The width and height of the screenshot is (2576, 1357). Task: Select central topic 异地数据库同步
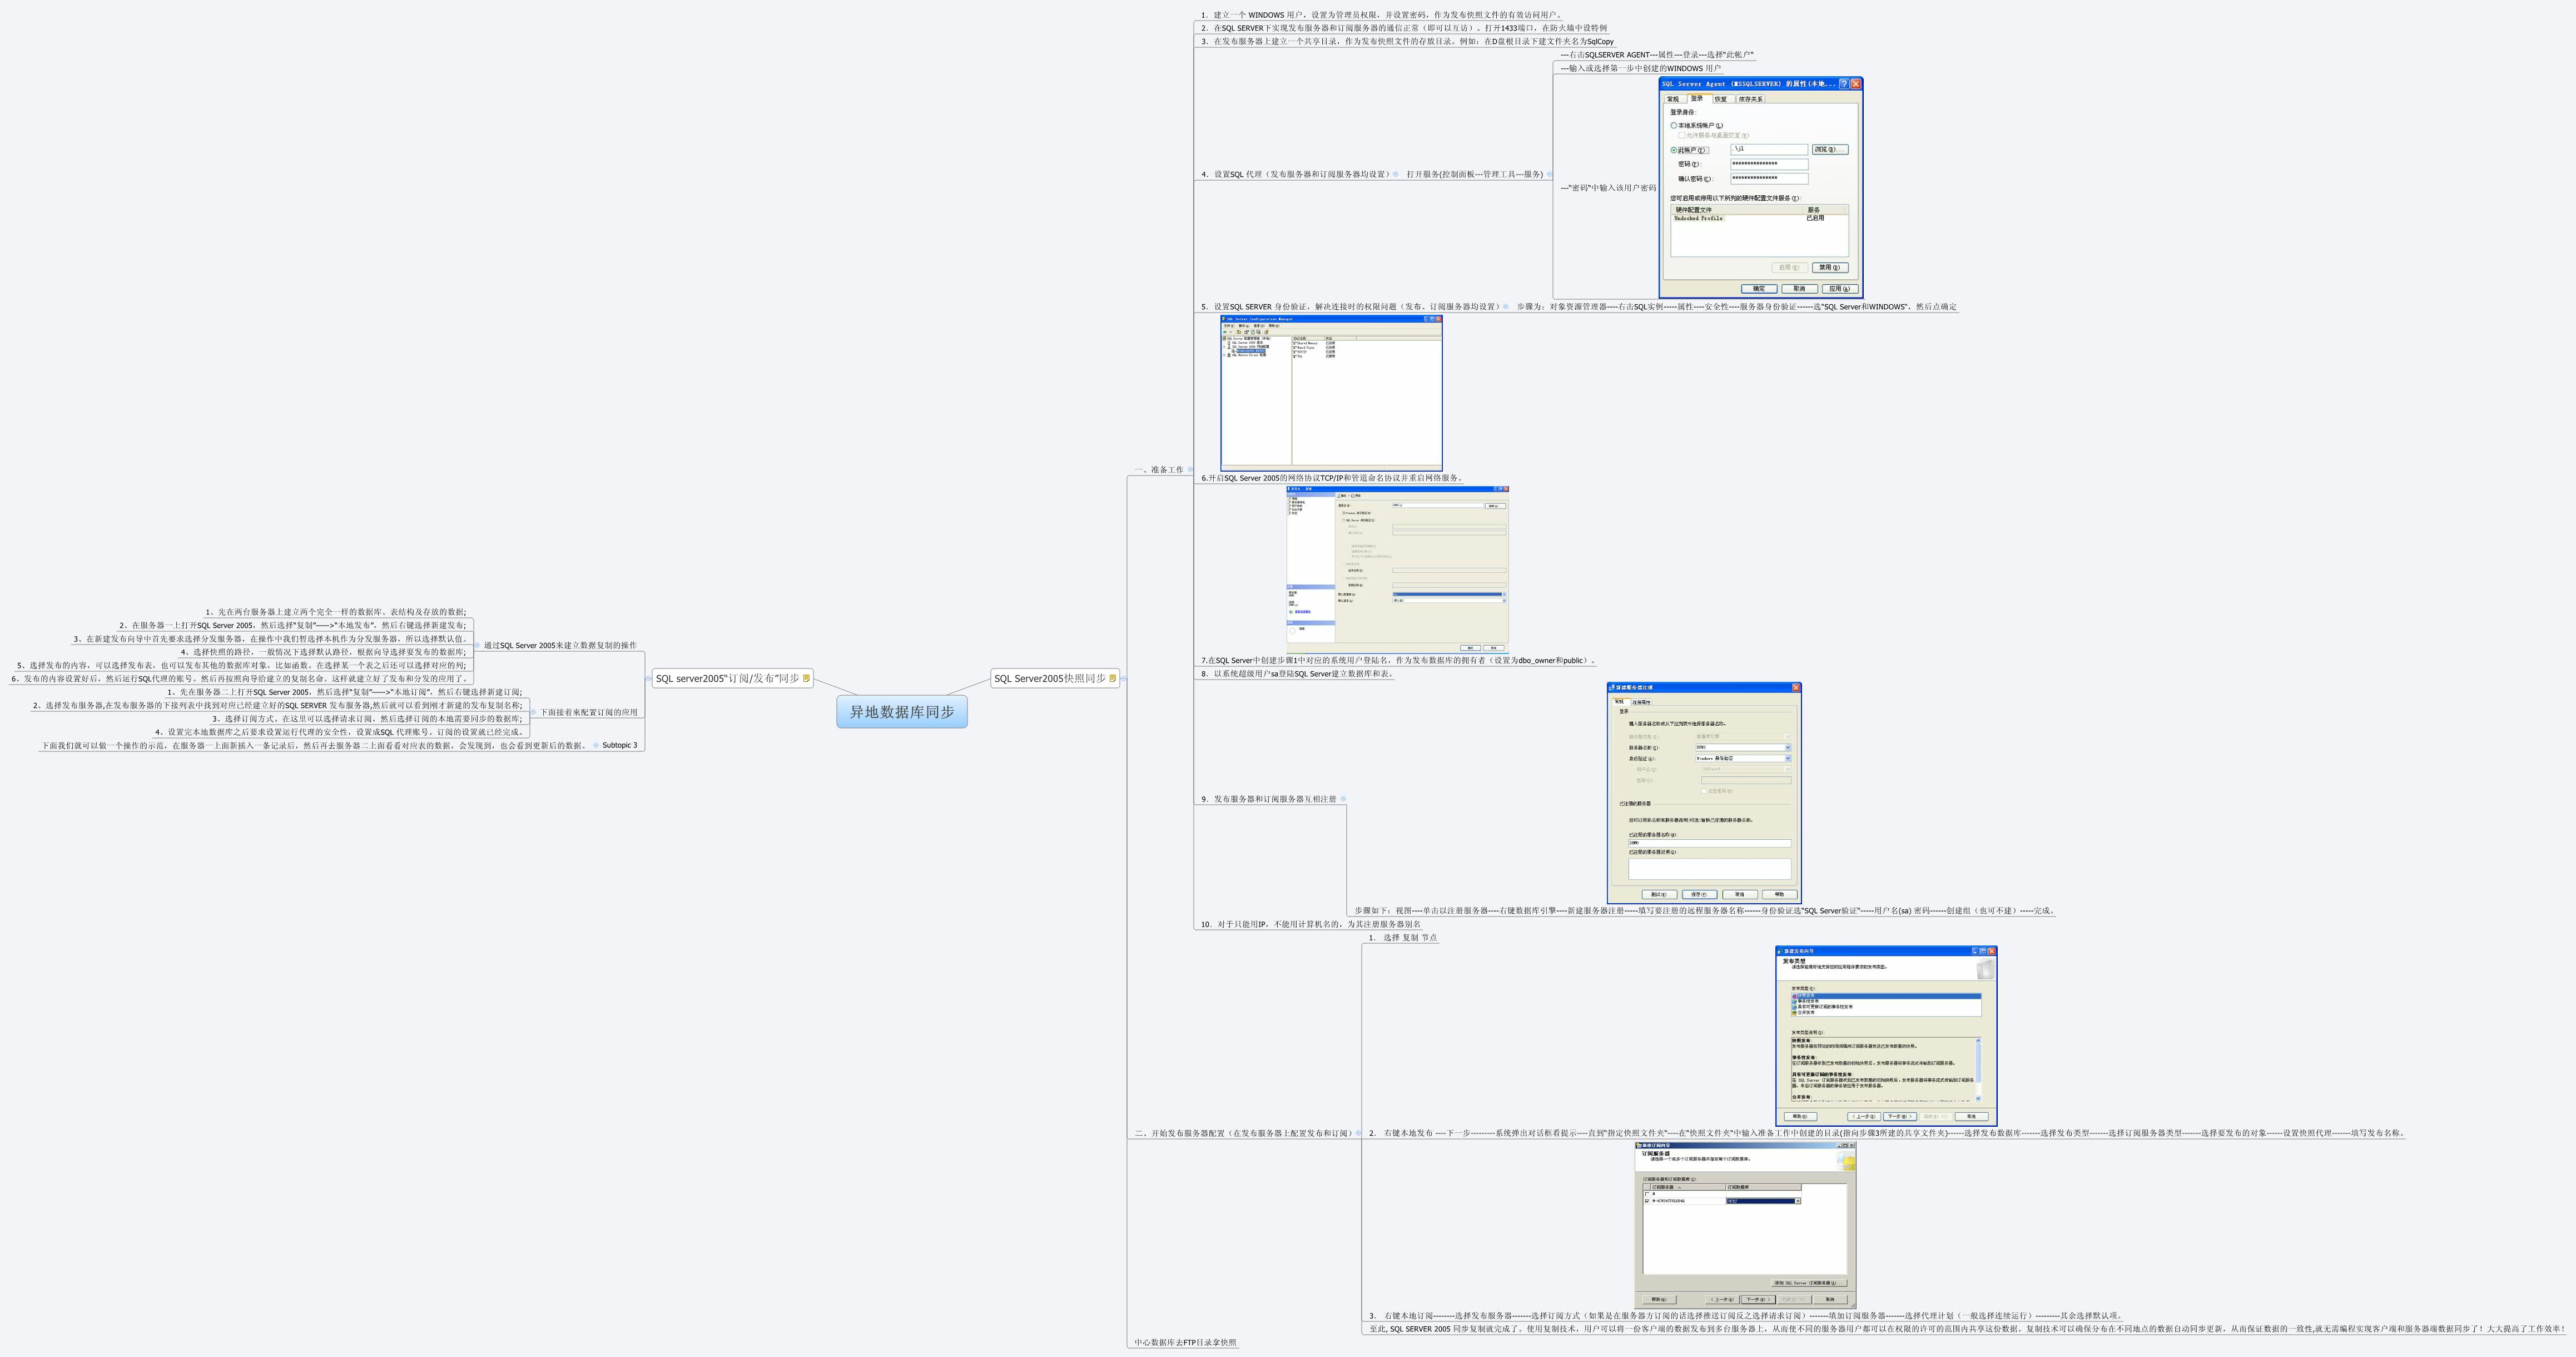901,712
